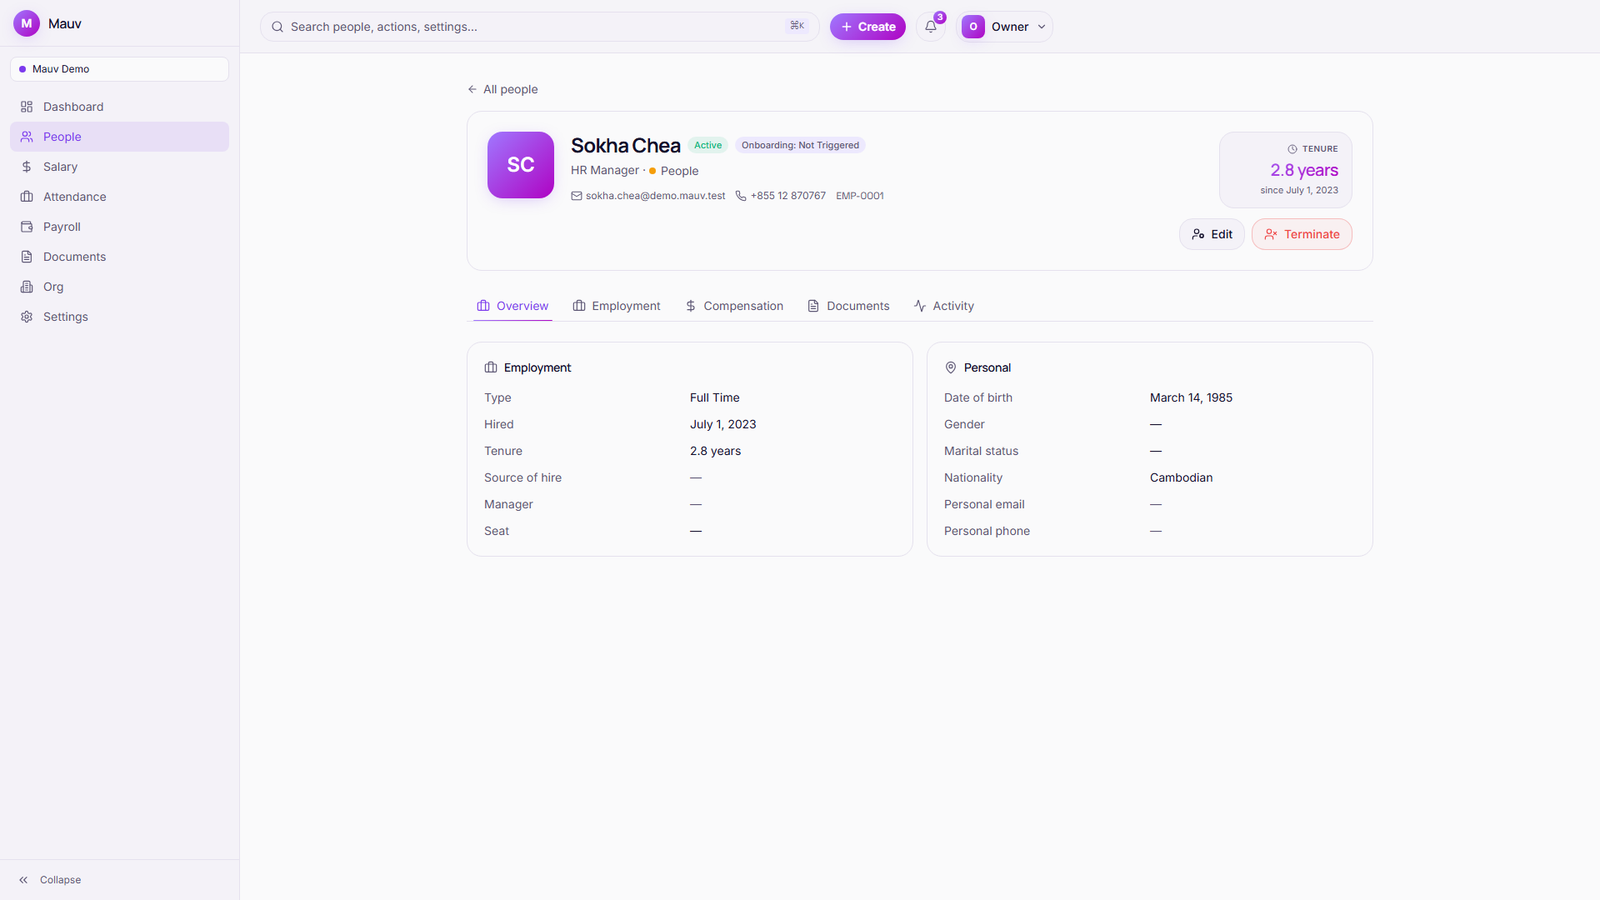1600x900 pixels.
Task: Click the Settings gear icon in sidebar
Action: tap(27, 317)
